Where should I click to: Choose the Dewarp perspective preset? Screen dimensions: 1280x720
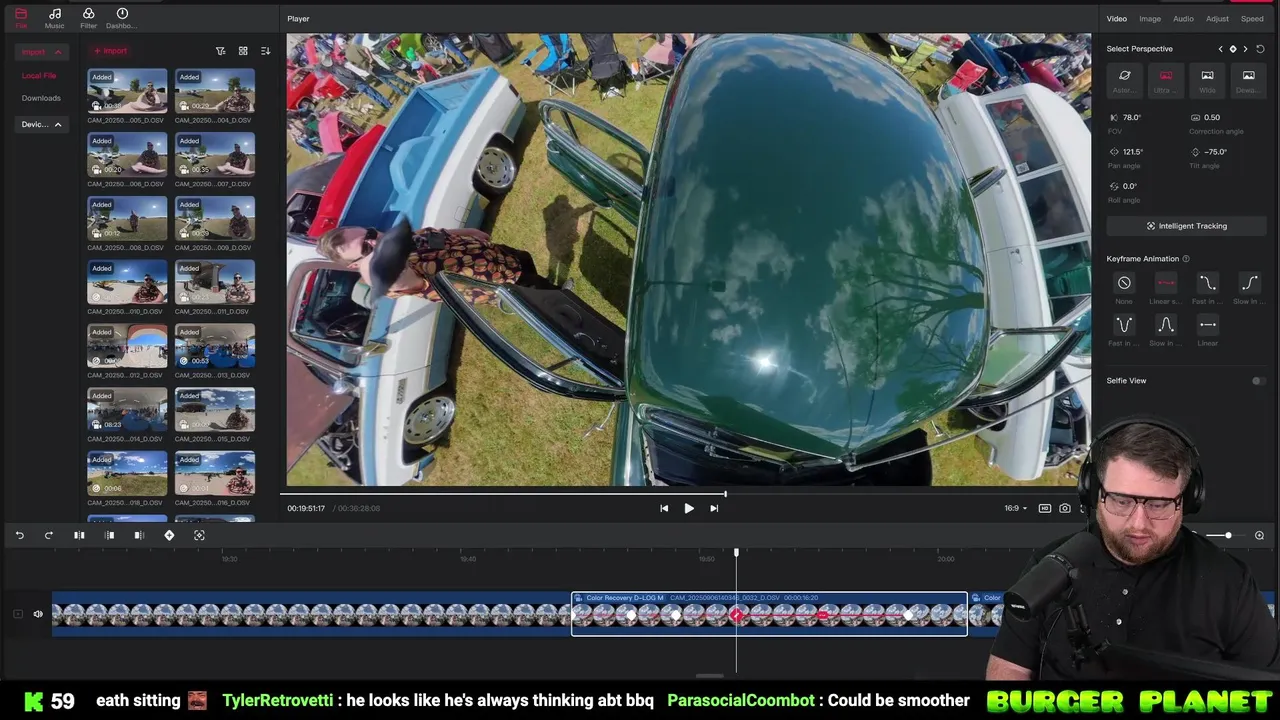coord(1248,79)
